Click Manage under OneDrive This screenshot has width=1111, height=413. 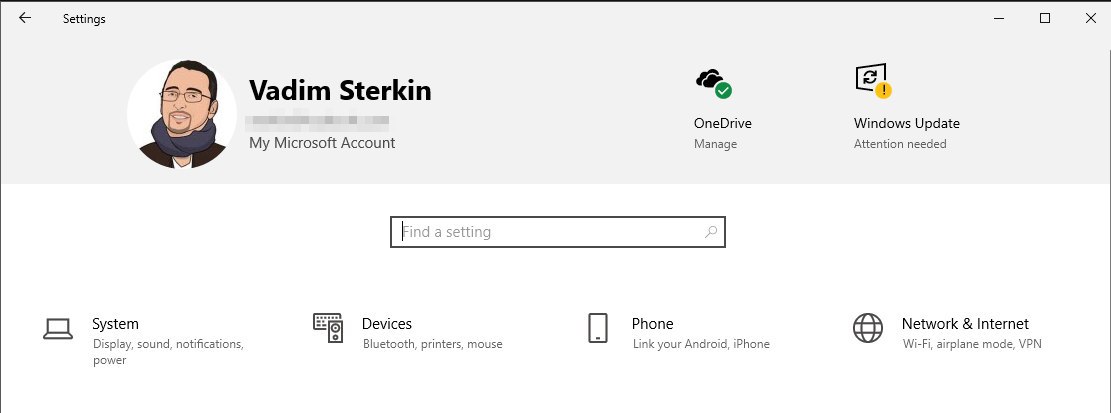(x=715, y=144)
